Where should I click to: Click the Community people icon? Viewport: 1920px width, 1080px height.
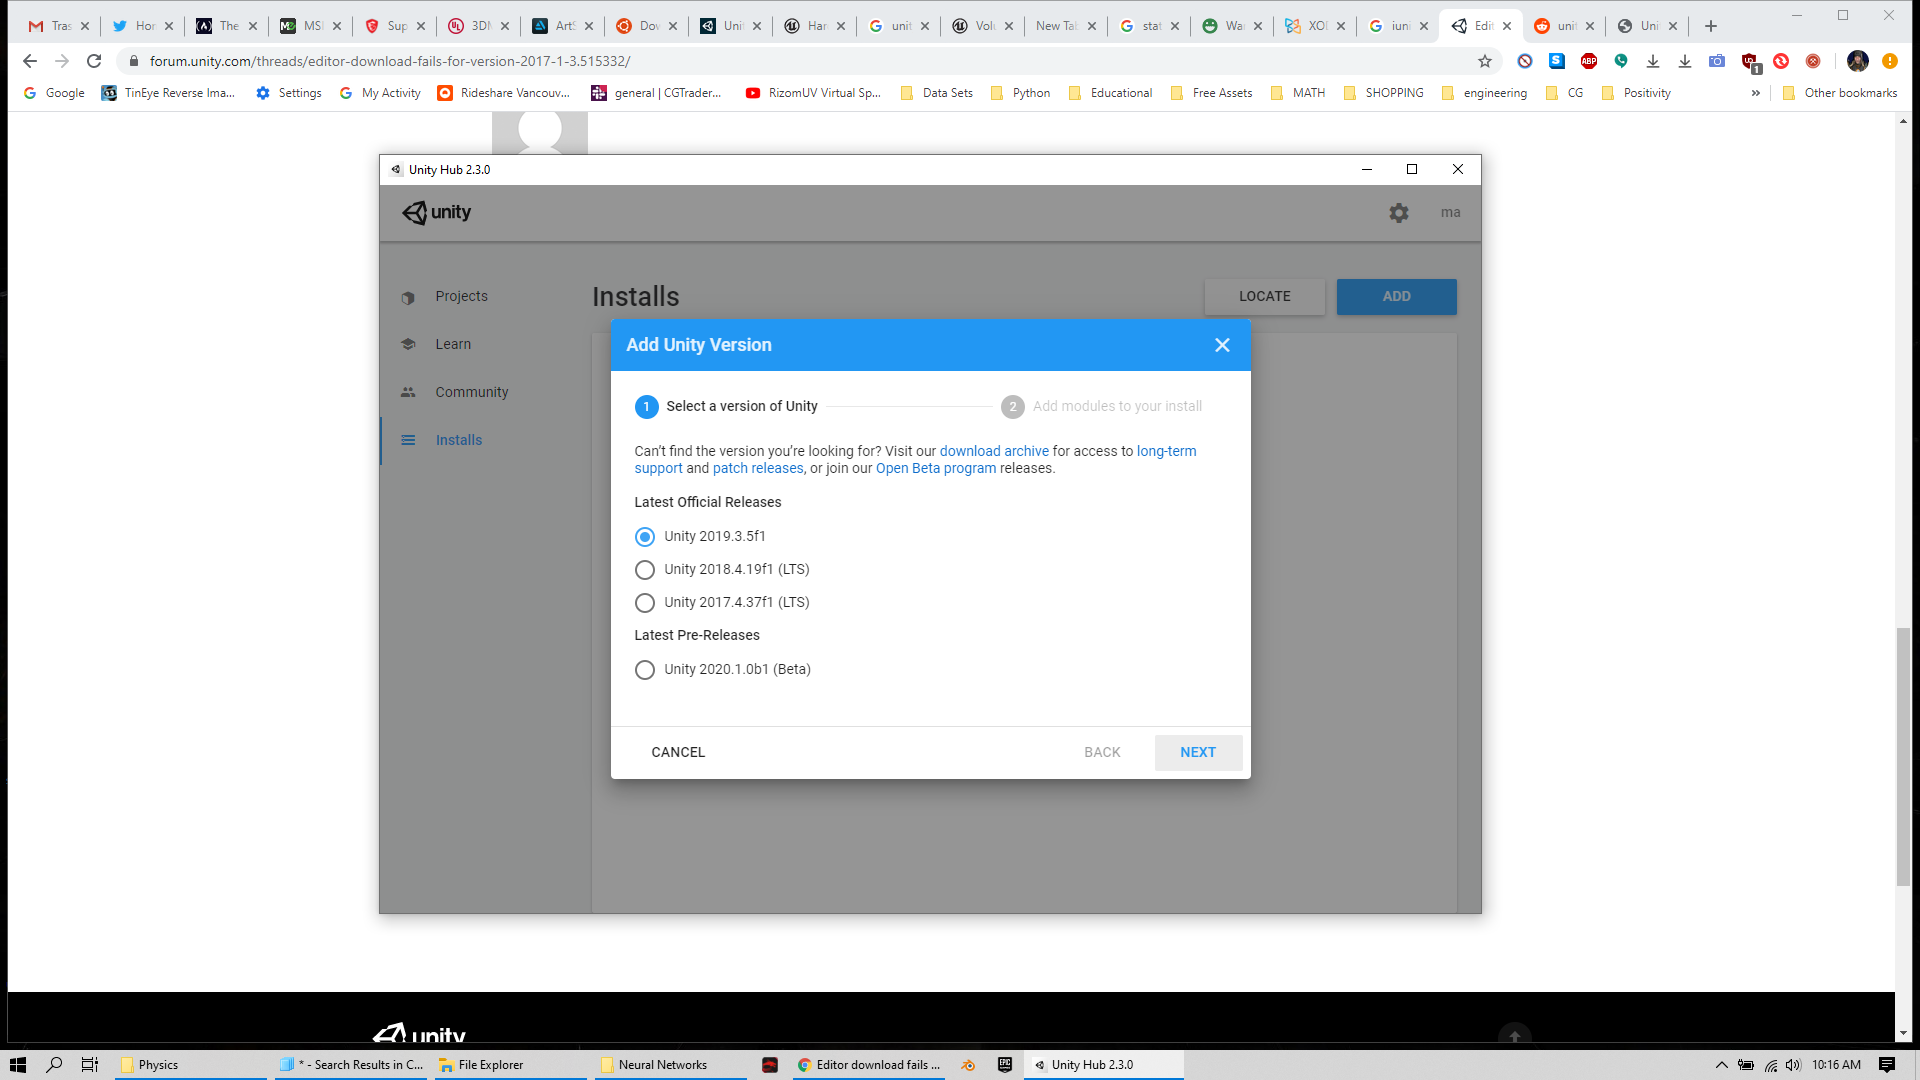pyautogui.click(x=408, y=392)
